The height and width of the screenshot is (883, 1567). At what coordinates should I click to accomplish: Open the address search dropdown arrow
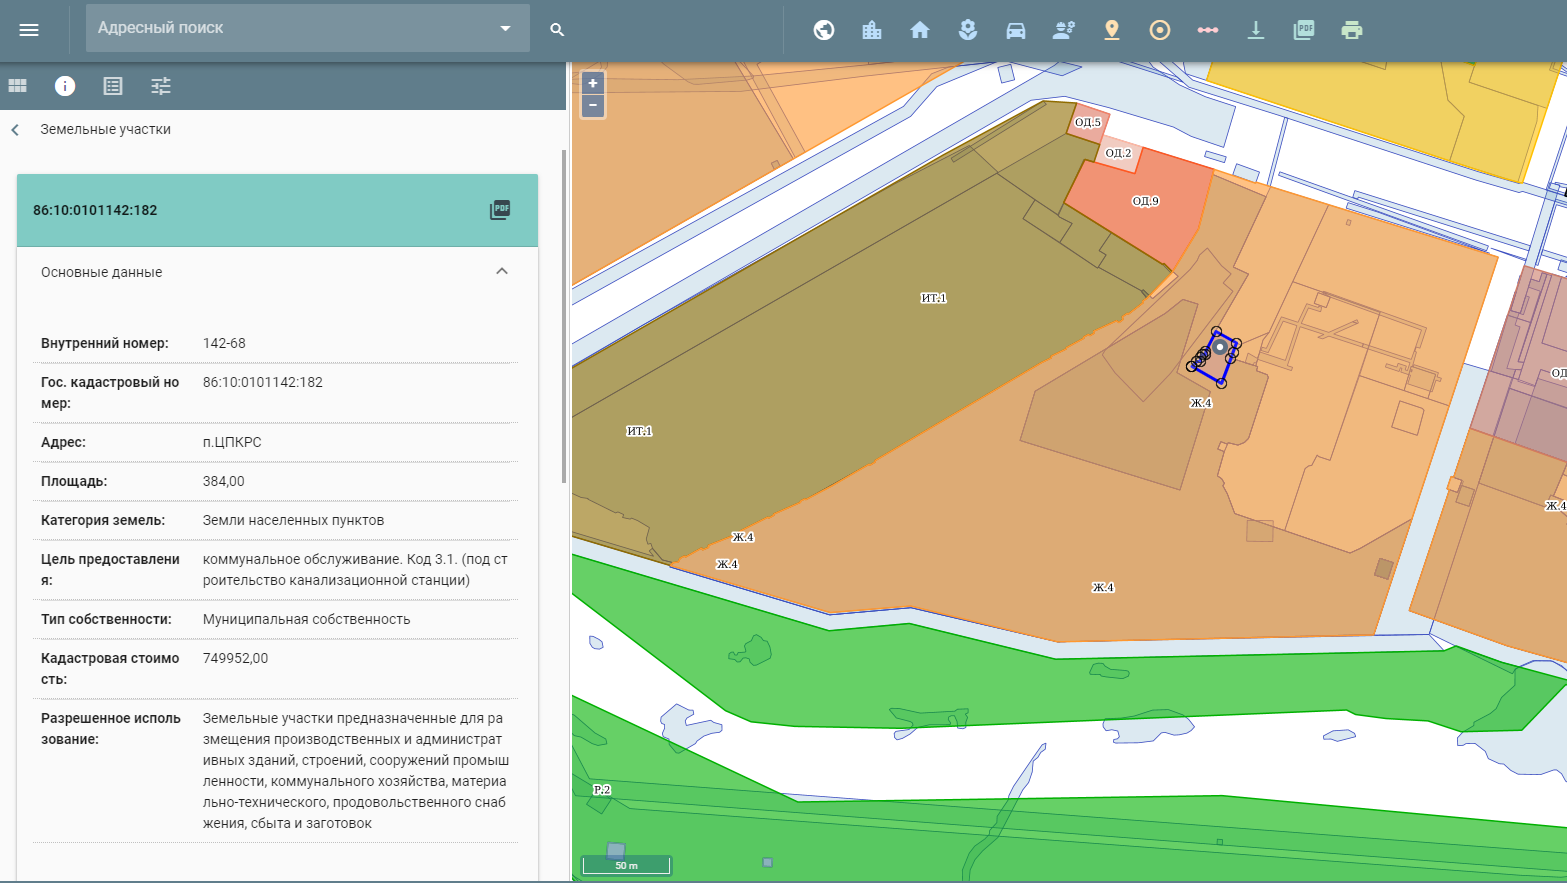tap(506, 29)
